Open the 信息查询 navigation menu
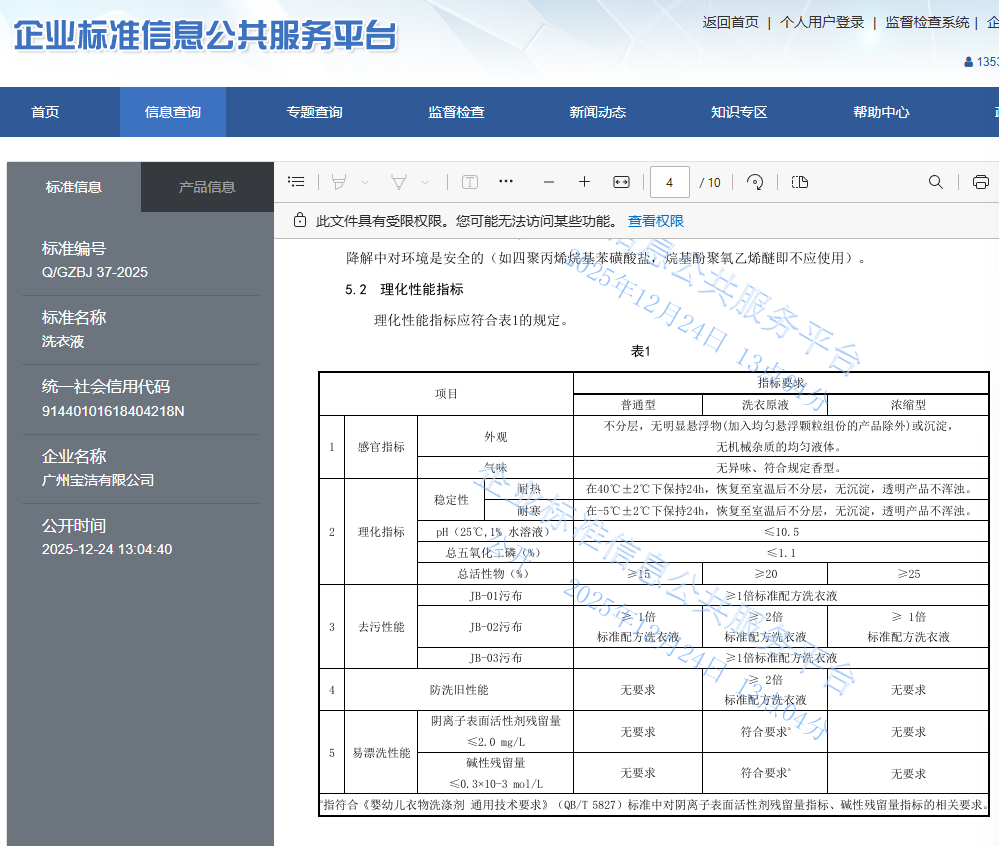Viewport: 999px width, 846px height. click(172, 112)
